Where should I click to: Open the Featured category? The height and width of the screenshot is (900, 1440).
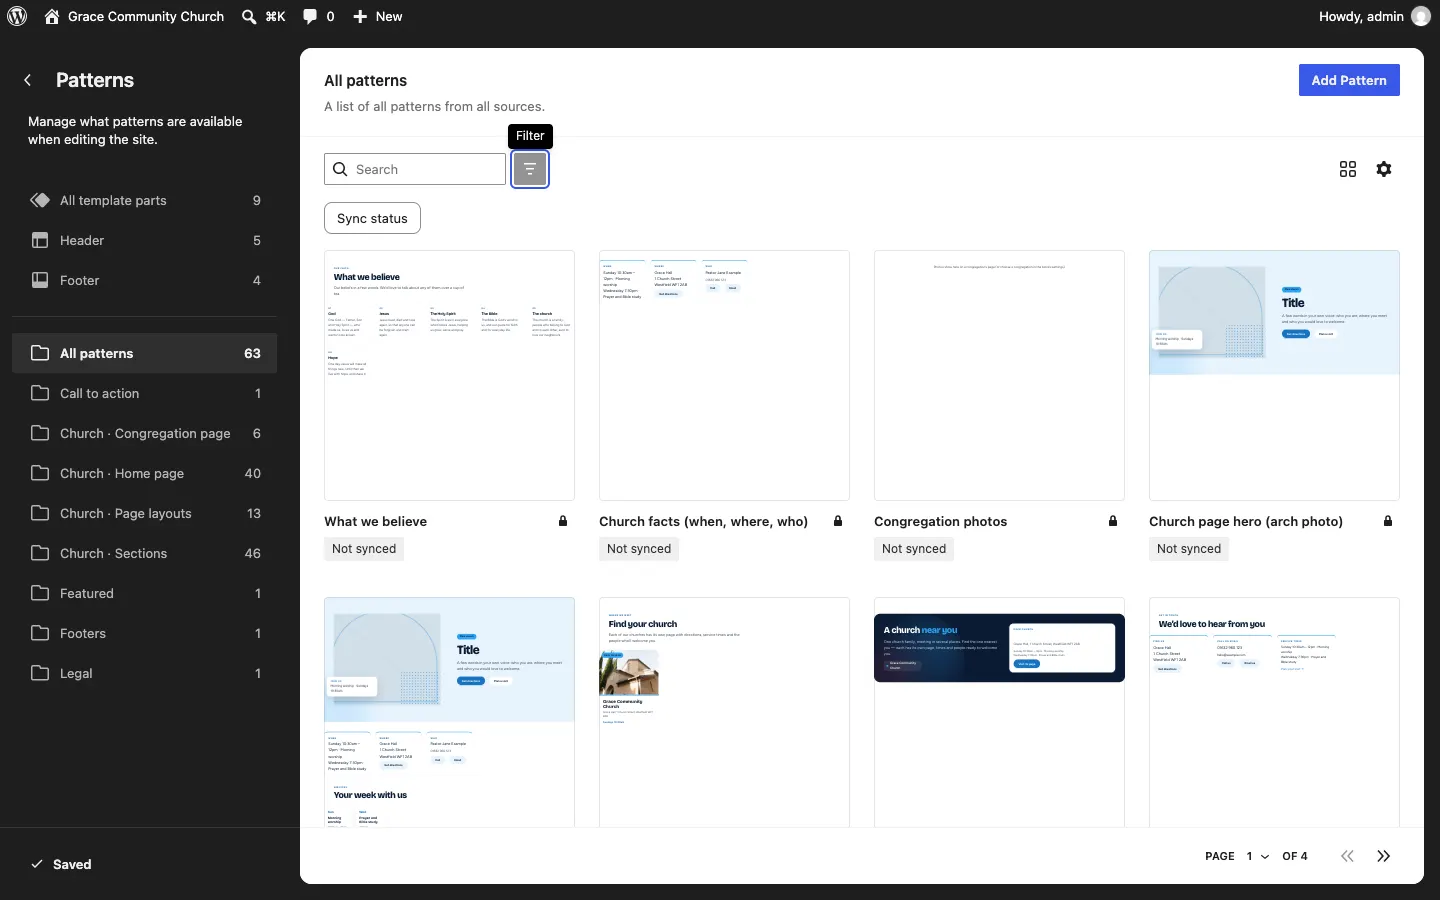click(x=145, y=593)
